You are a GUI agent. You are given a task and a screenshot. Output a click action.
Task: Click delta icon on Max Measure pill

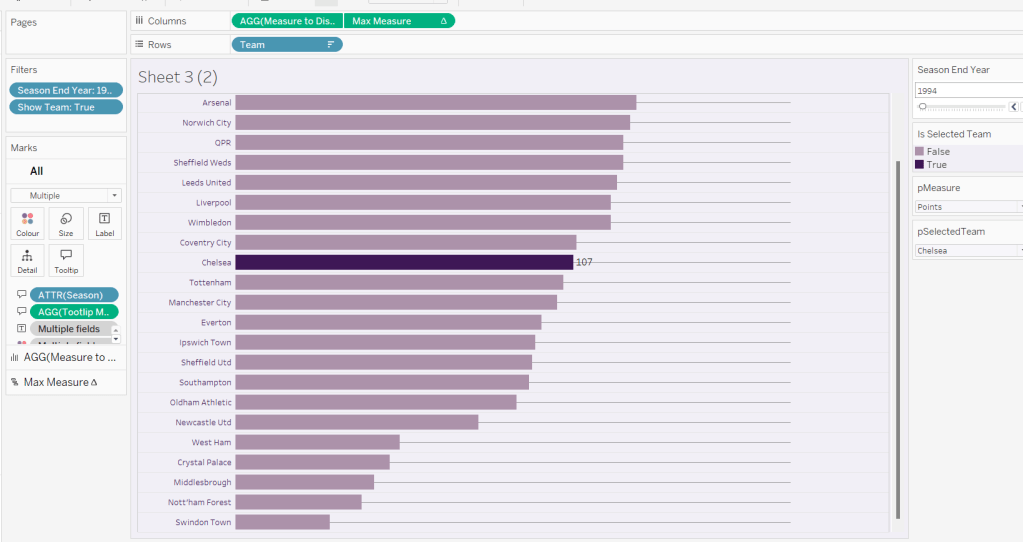443,21
